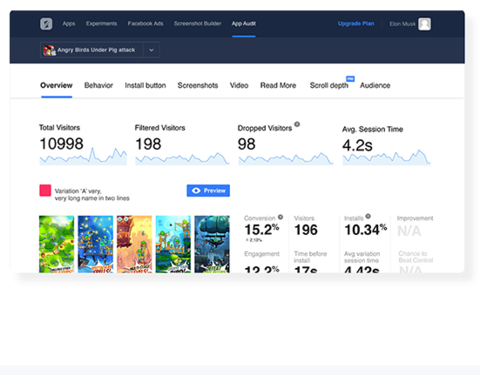
Task: Open the Elon Musk profile avatar
Action: (424, 24)
